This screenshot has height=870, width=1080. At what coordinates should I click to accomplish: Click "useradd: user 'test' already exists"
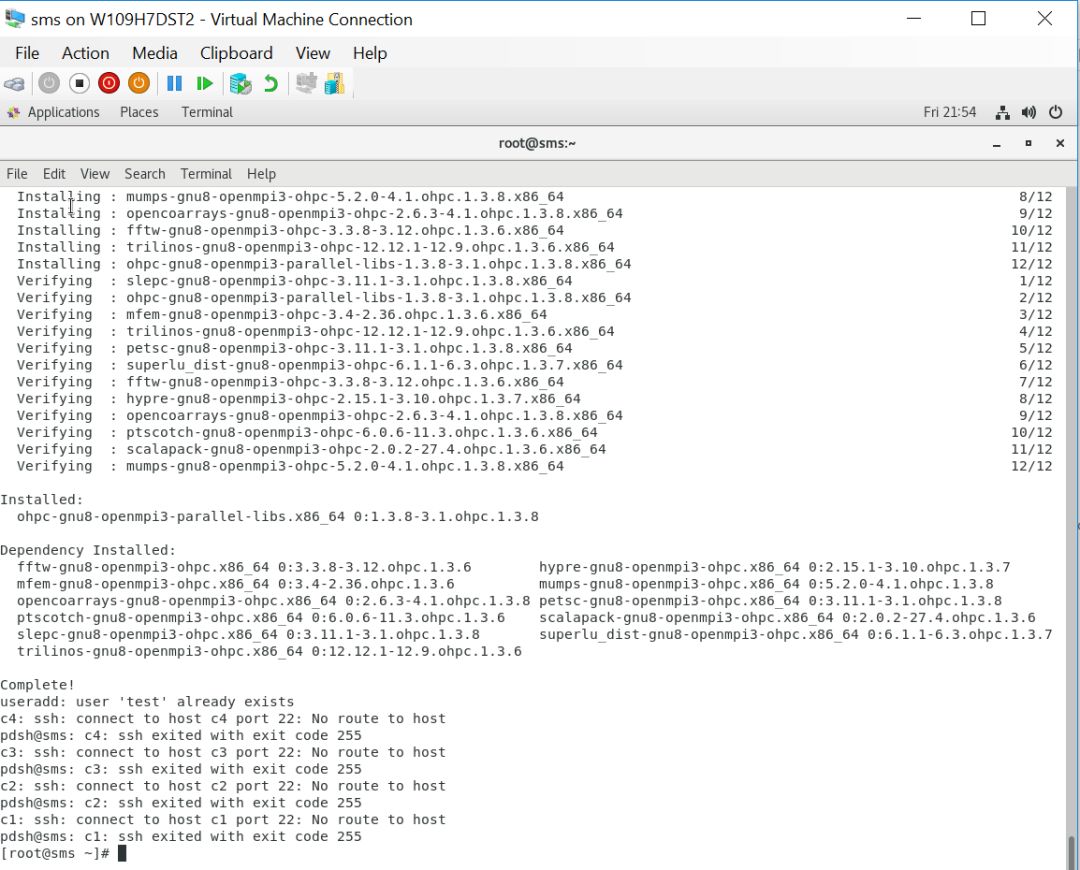click(147, 702)
